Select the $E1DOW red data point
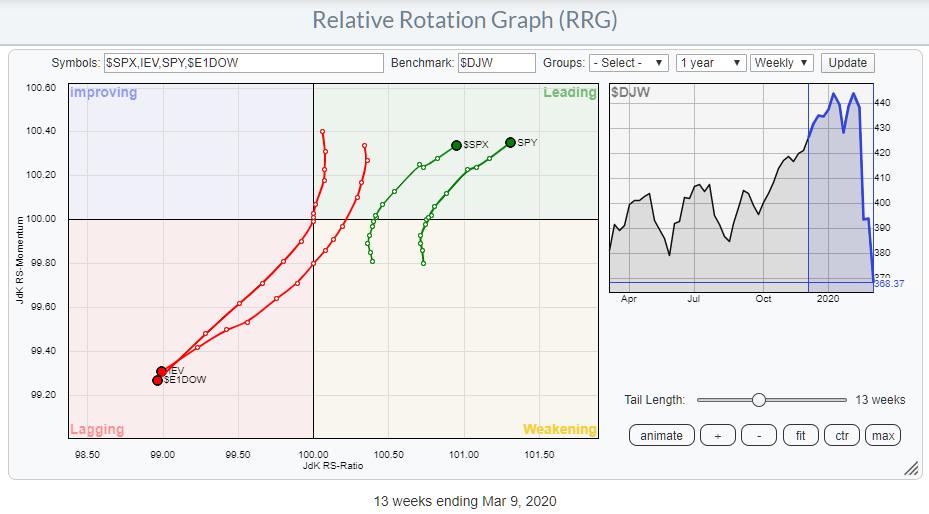The image size is (929, 514). pos(157,380)
